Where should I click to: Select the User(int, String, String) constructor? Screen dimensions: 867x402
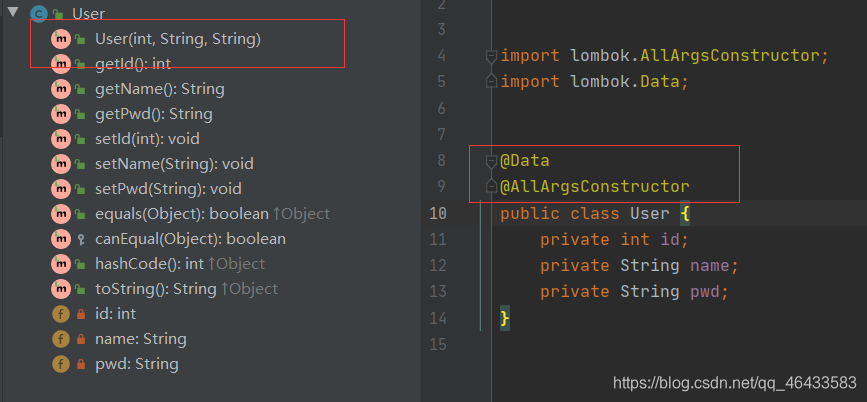(x=177, y=39)
